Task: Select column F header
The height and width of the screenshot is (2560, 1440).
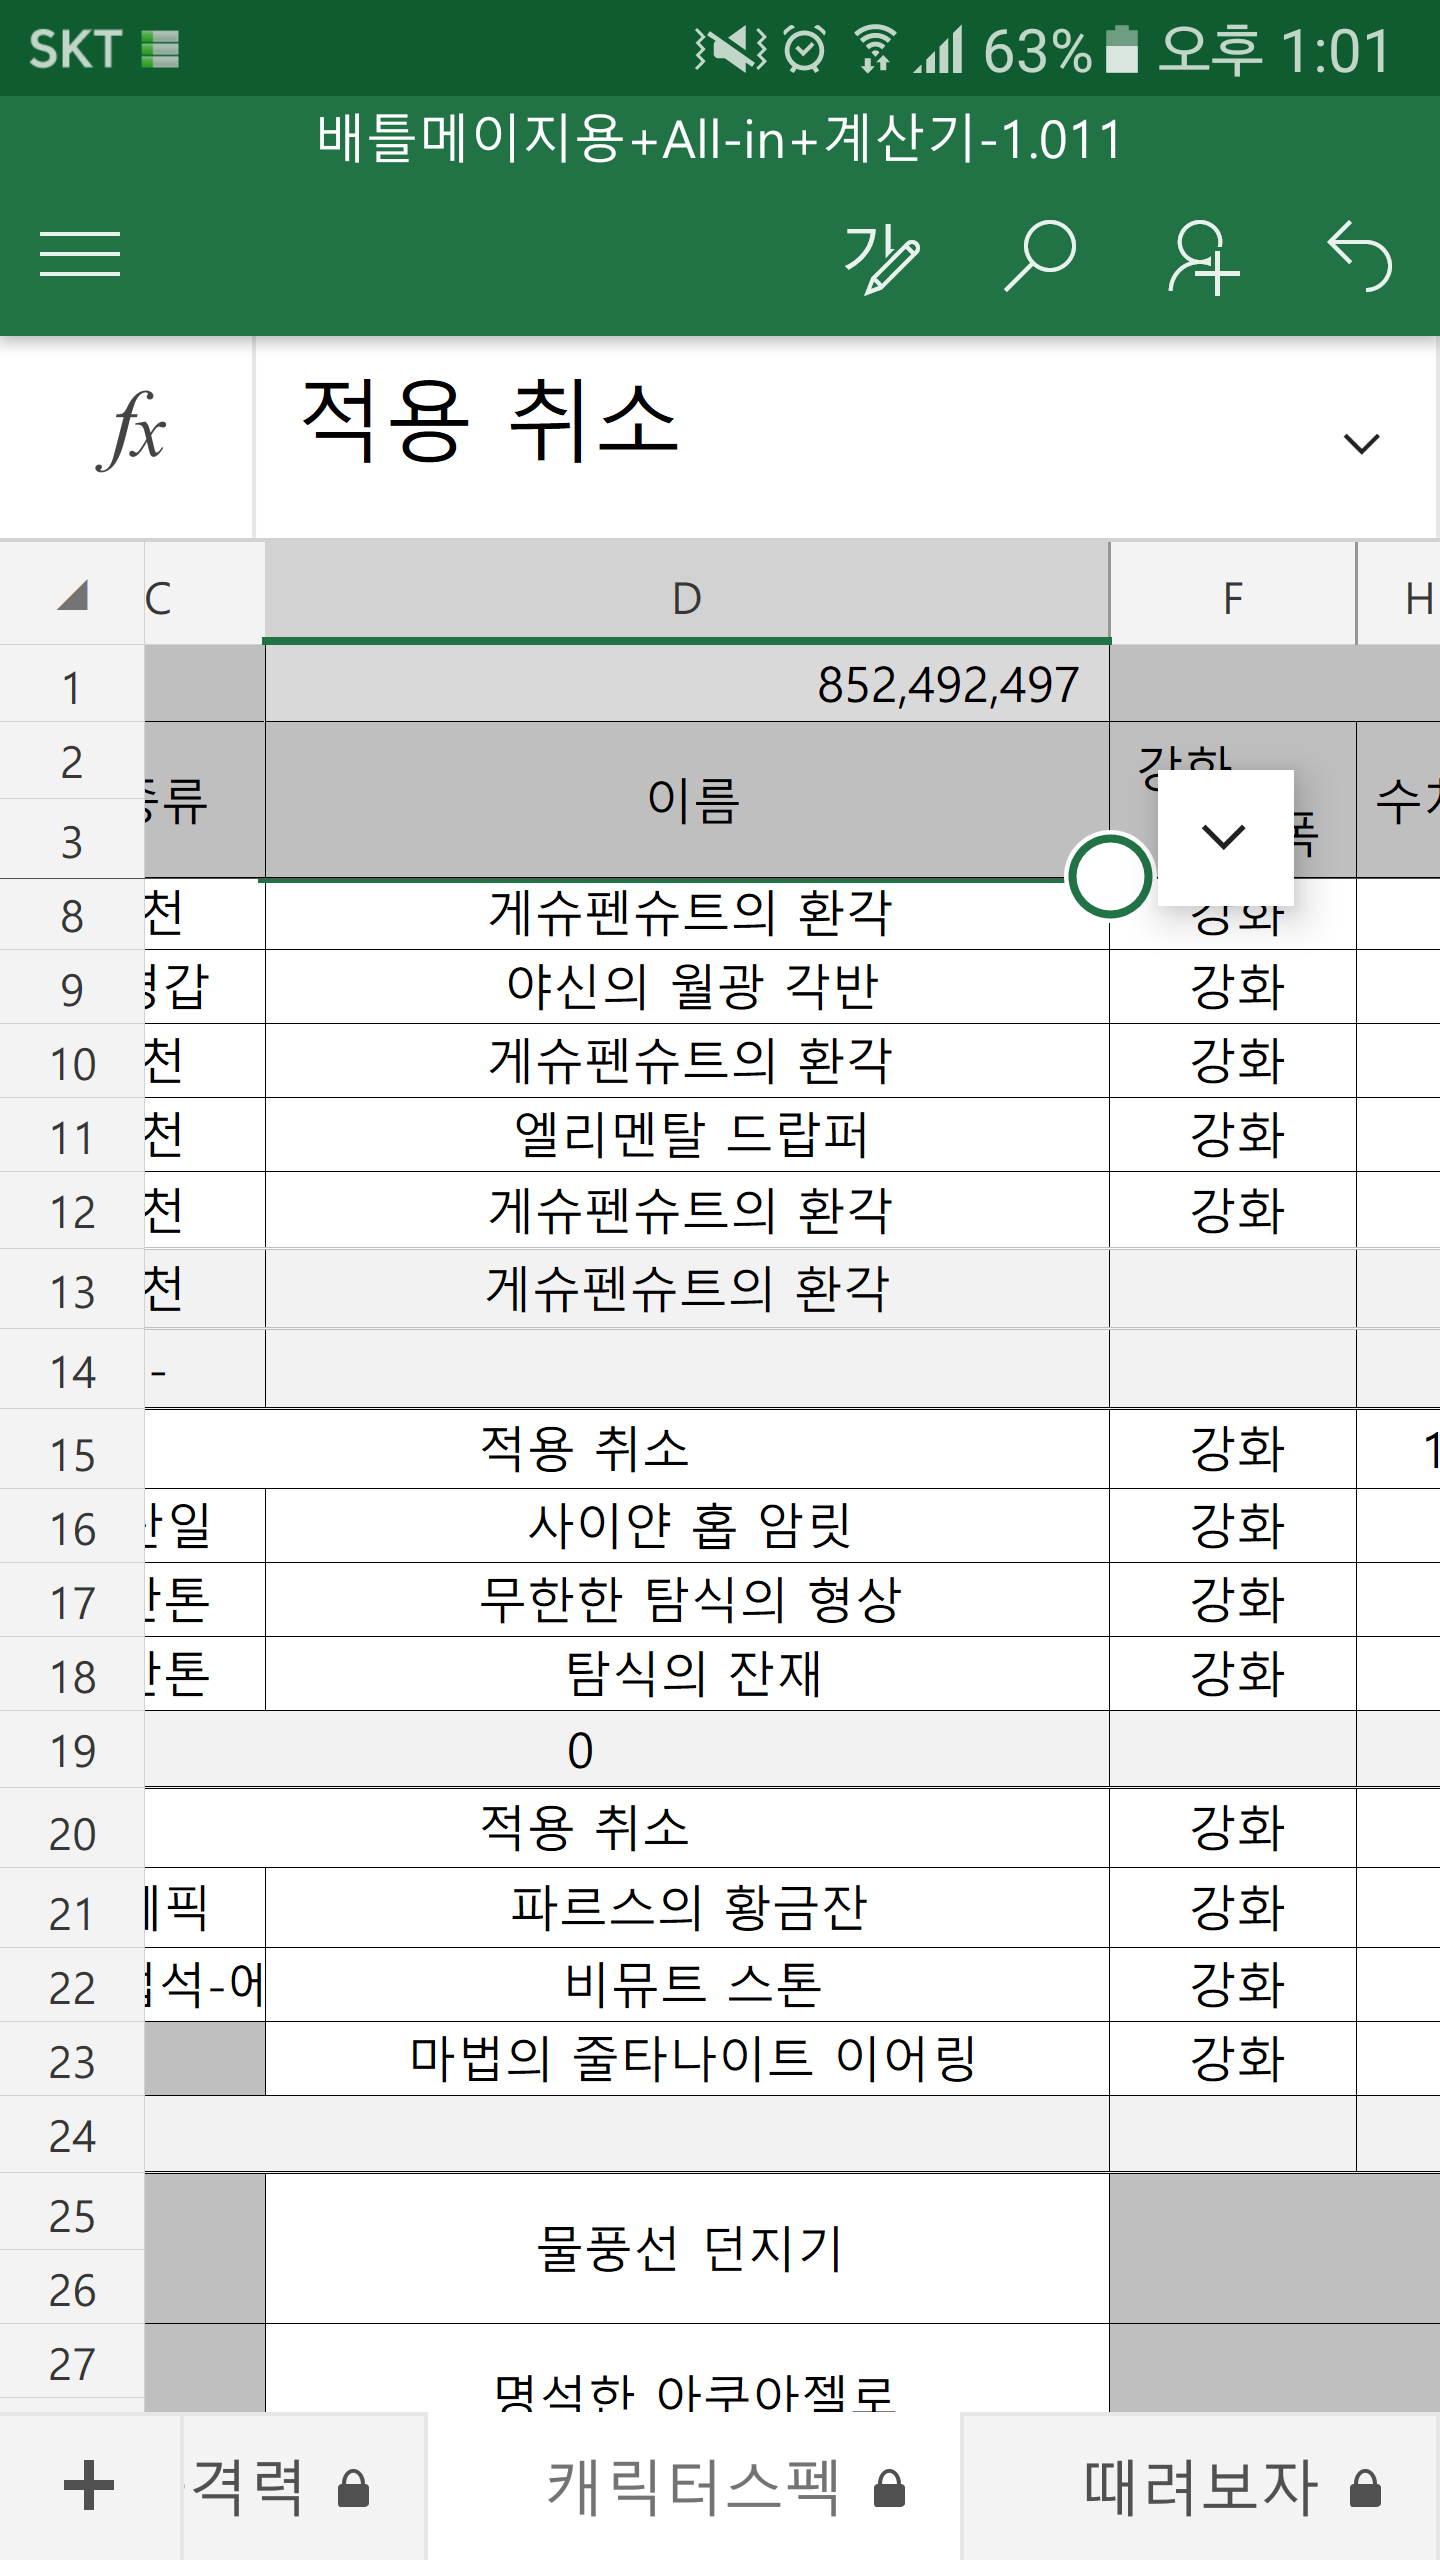Action: [1232, 598]
